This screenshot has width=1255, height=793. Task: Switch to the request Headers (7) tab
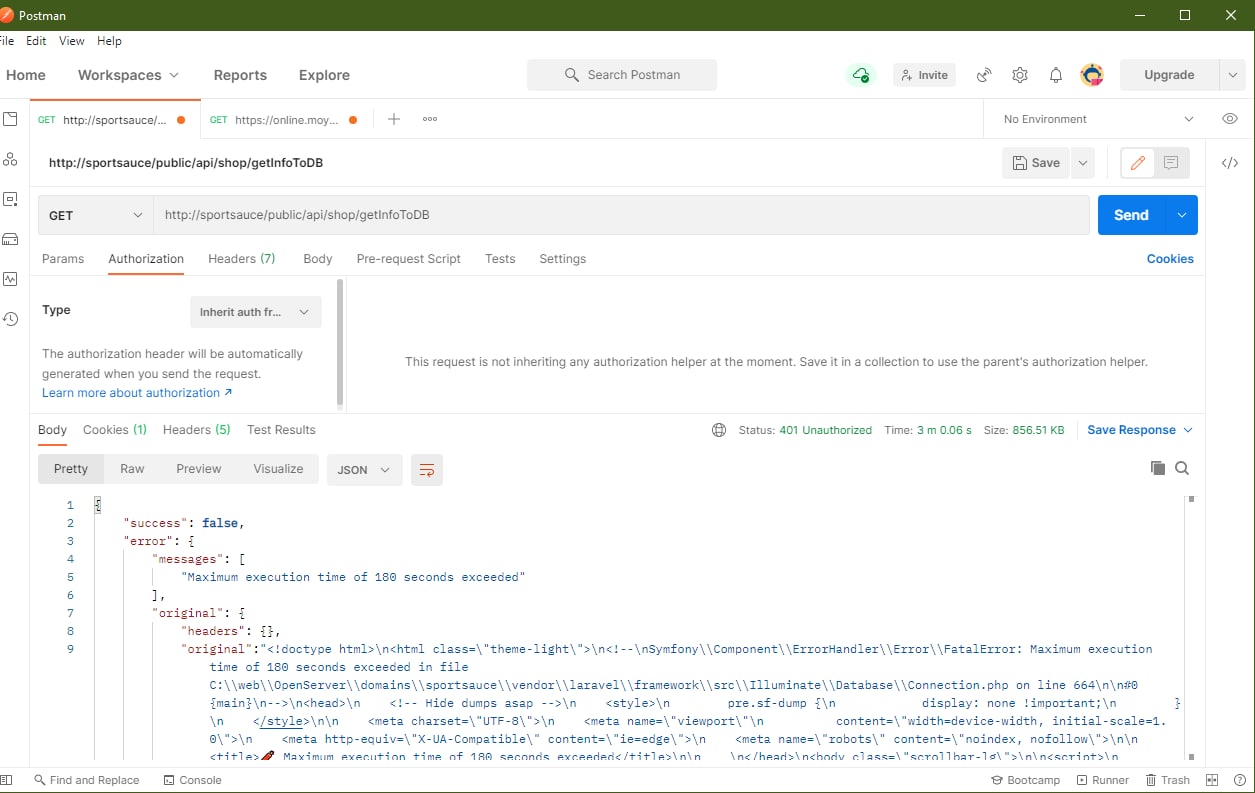242,259
